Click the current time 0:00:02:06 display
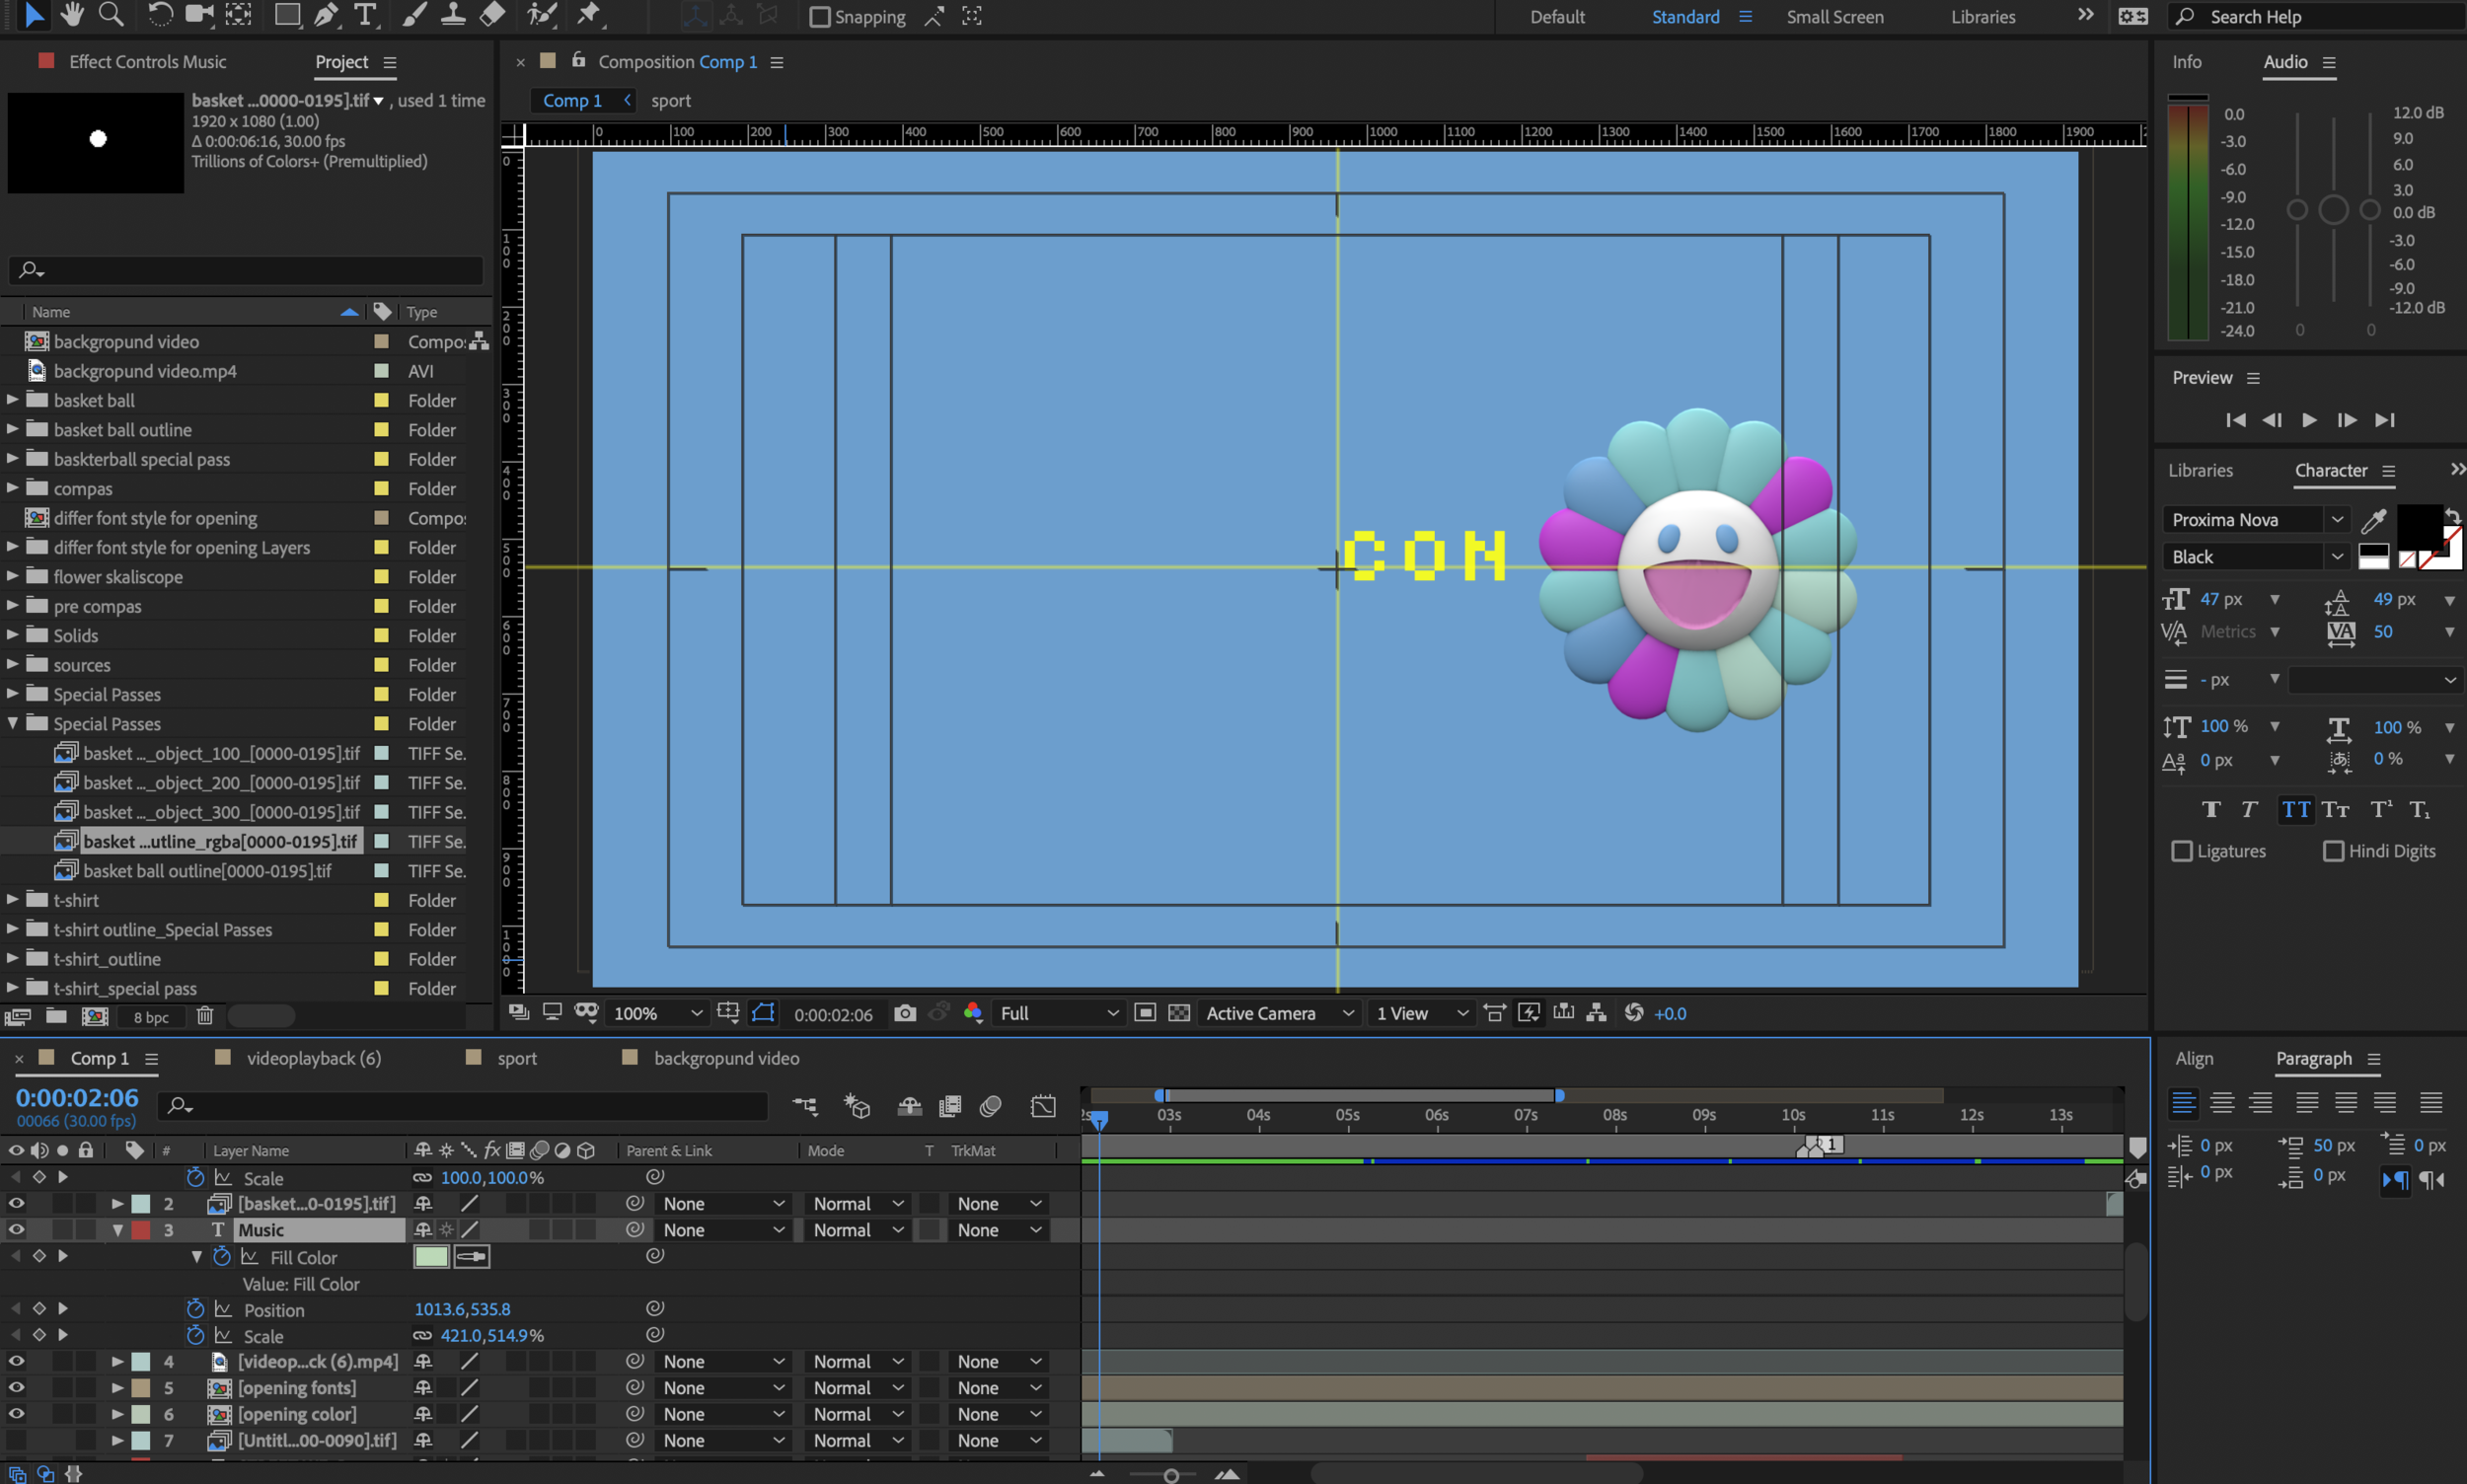Image resolution: width=2467 pixels, height=1484 pixels. [x=77, y=1098]
